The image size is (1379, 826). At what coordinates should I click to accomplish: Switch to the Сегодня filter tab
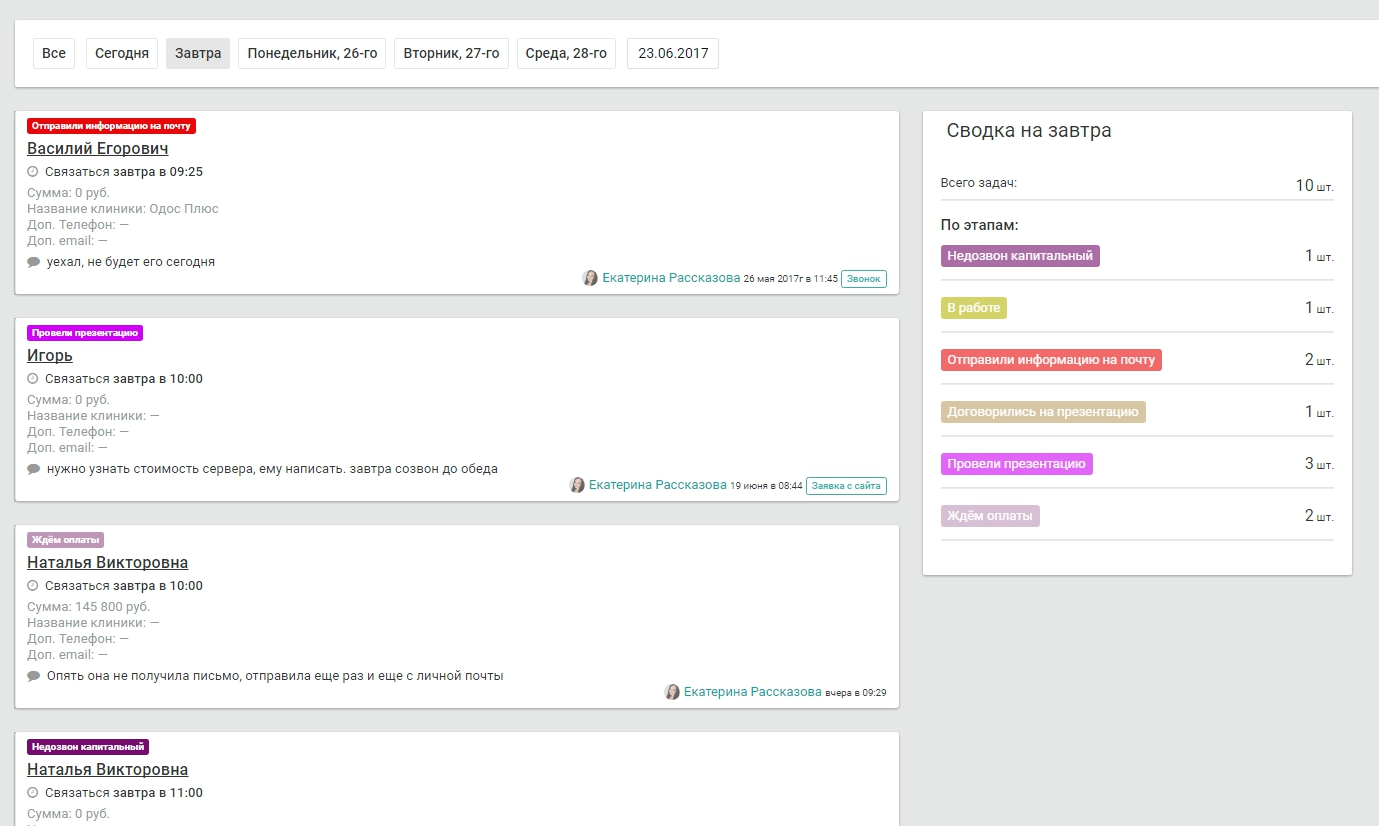click(122, 53)
